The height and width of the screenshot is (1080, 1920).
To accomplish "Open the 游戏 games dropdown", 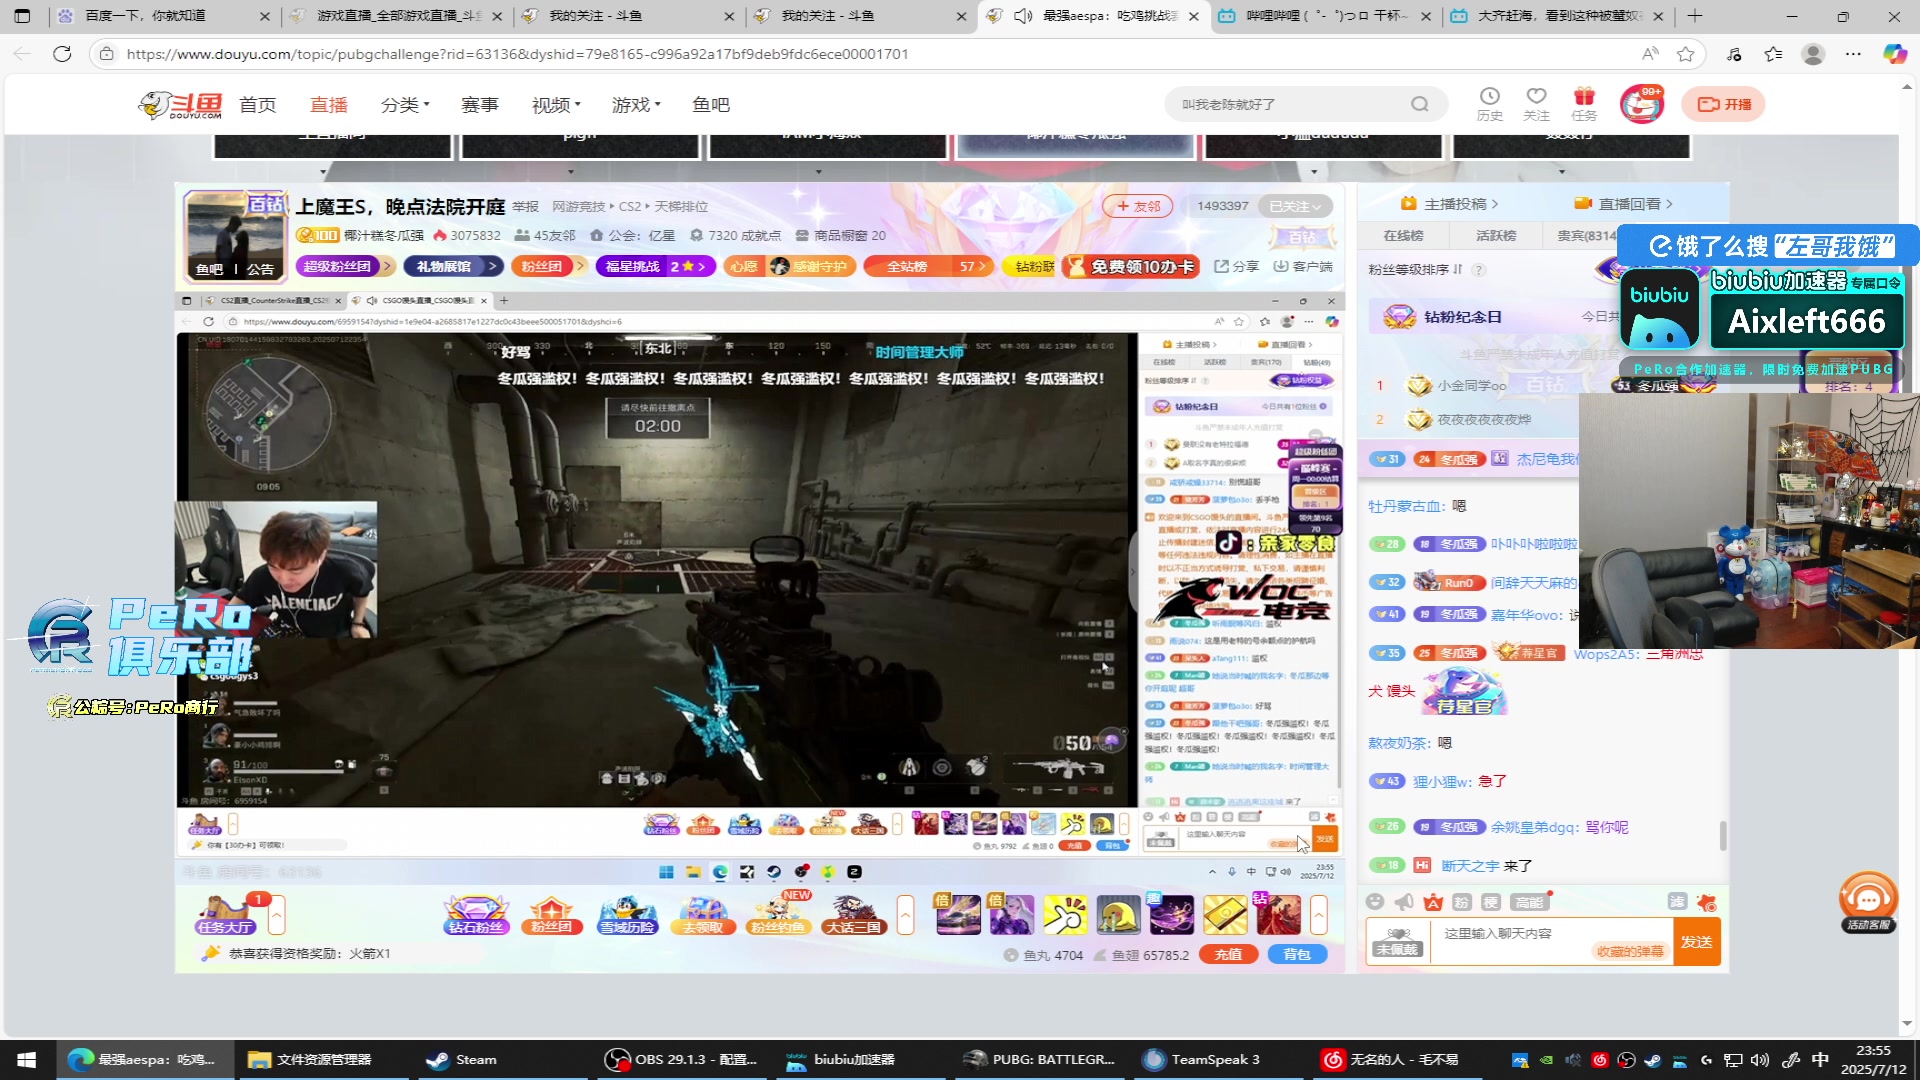I will click(x=636, y=105).
